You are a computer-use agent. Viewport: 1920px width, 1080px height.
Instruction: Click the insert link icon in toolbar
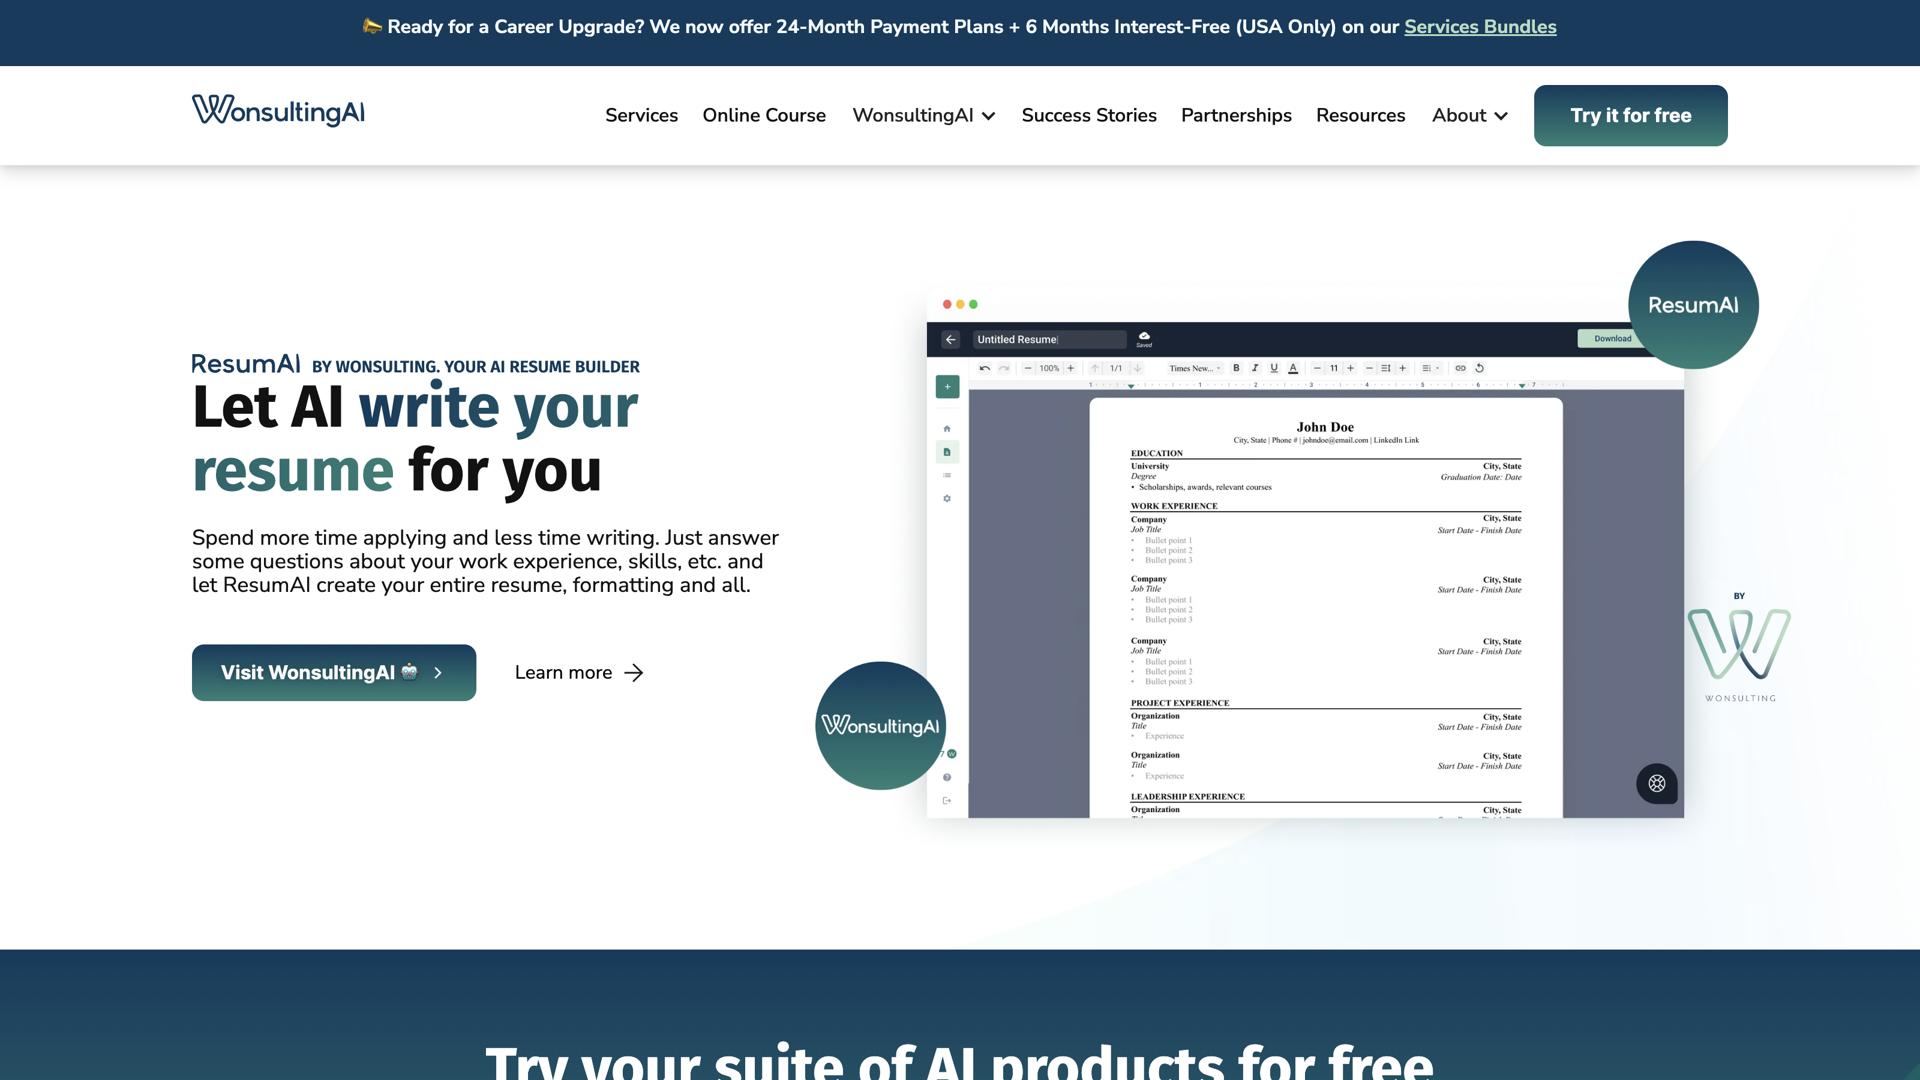tap(1460, 368)
